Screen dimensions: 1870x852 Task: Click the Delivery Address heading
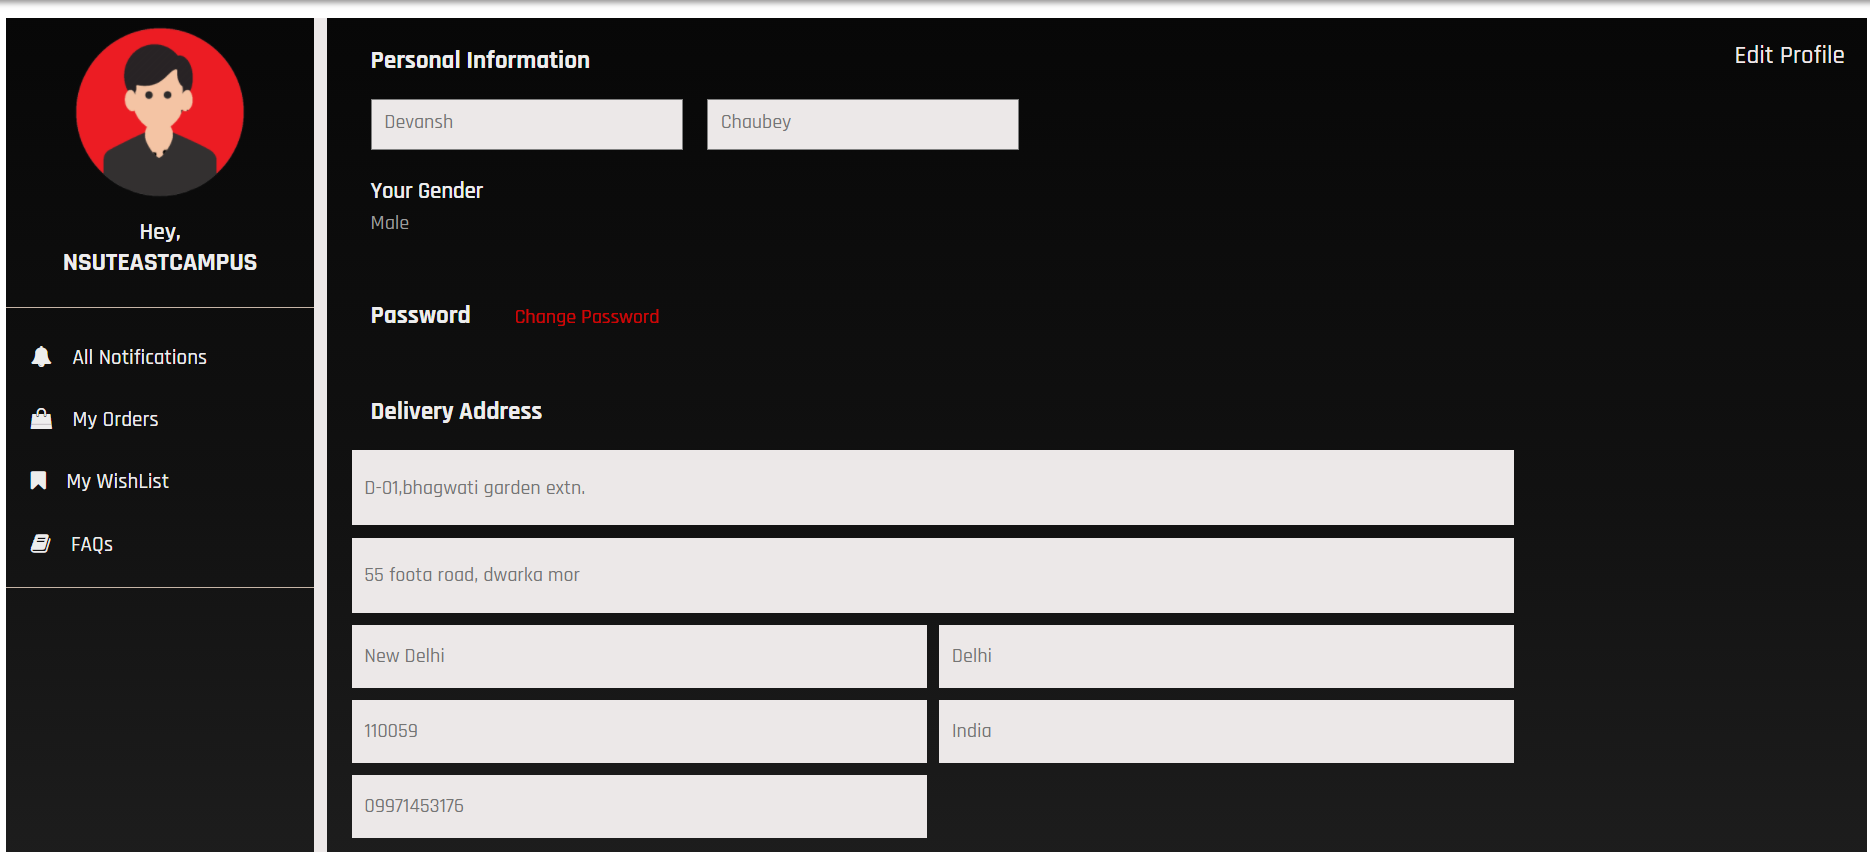(x=456, y=411)
